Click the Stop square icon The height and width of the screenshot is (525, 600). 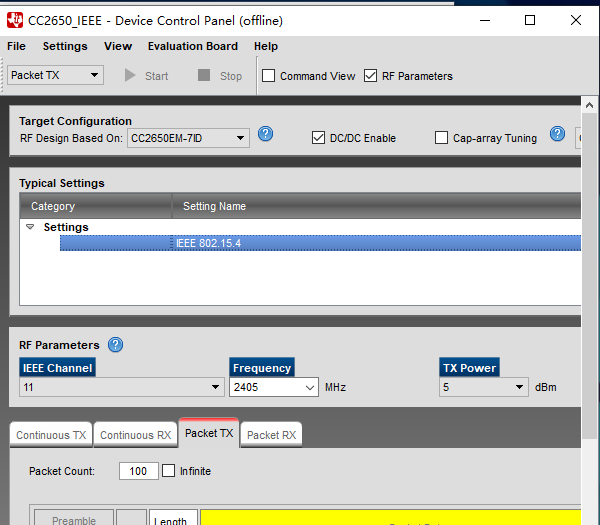204,75
